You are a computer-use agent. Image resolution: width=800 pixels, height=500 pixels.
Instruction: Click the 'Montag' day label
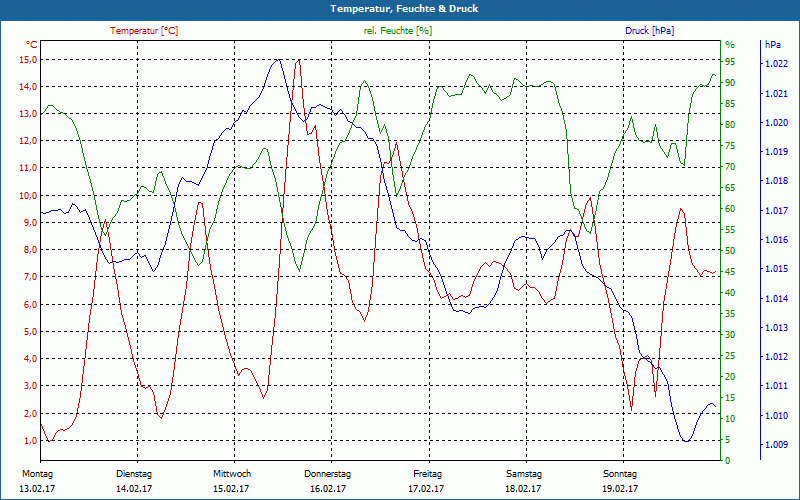(x=37, y=474)
